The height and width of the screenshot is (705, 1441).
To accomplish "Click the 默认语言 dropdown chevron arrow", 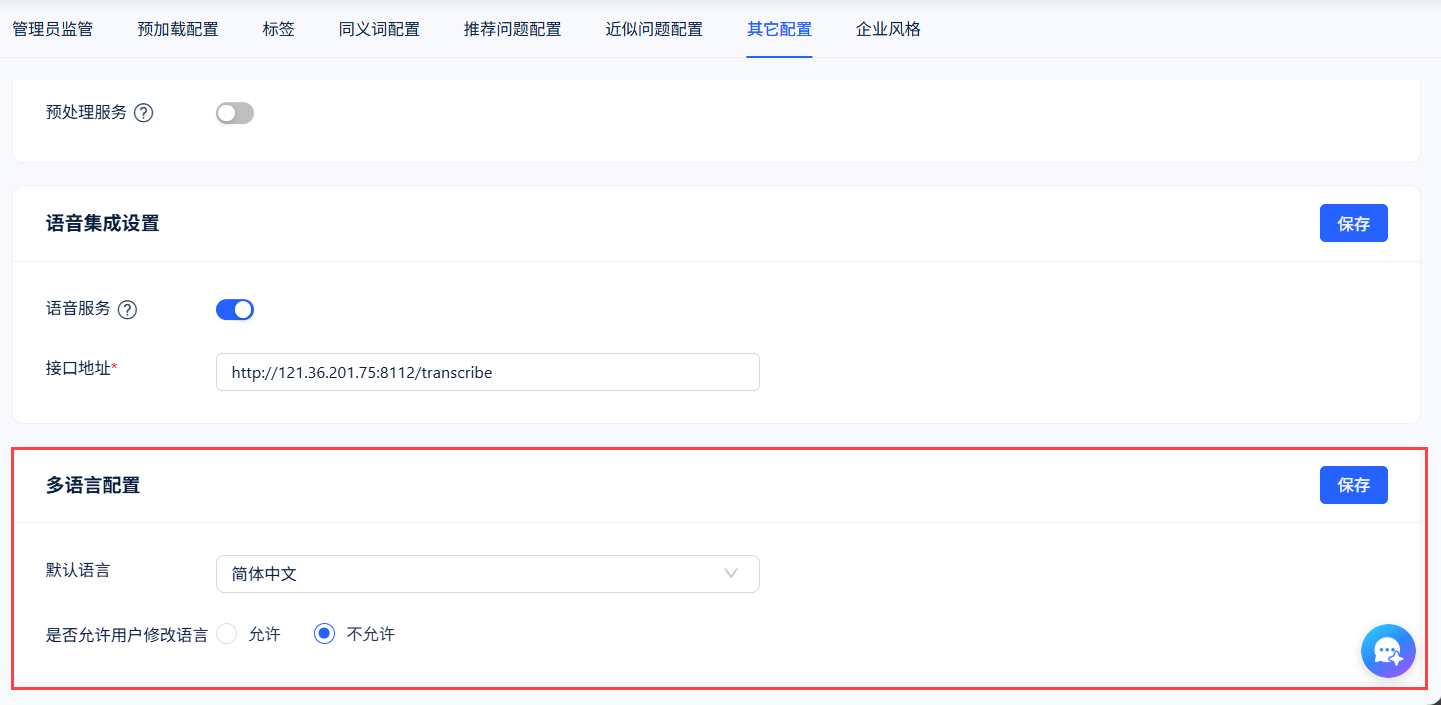I will (x=731, y=574).
